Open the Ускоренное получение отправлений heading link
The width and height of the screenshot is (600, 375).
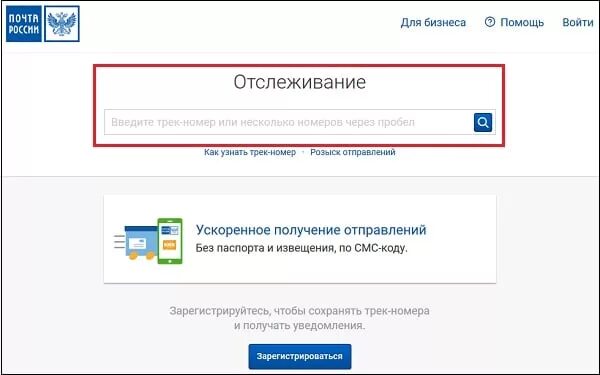[x=311, y=230]
